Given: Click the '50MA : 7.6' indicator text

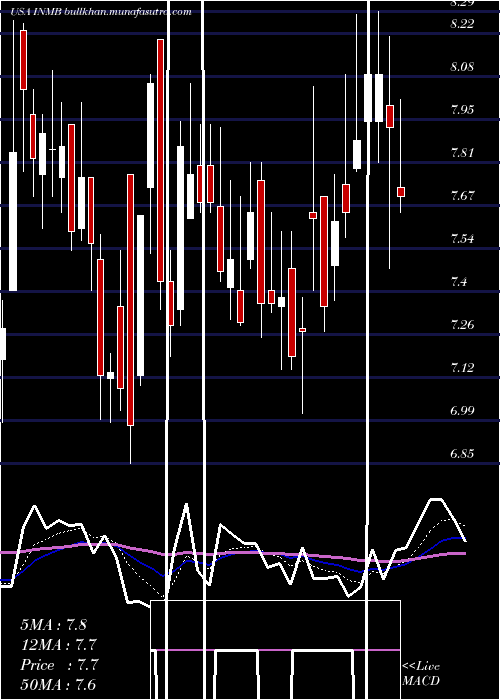Looking at the screenshot, I should click(x=58, y=685).
